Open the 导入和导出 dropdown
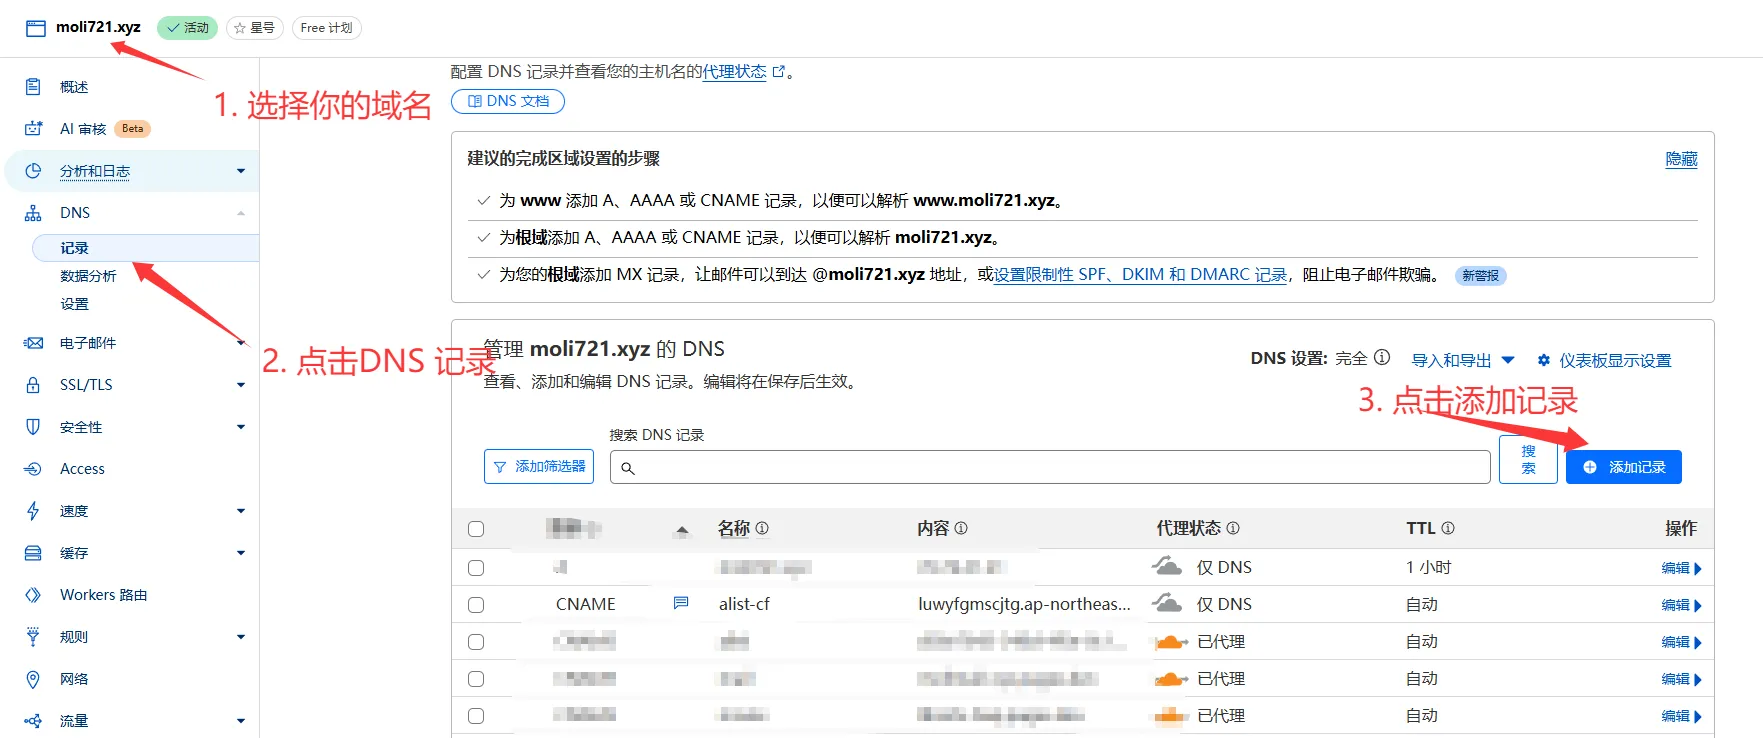 (1463, 360)
